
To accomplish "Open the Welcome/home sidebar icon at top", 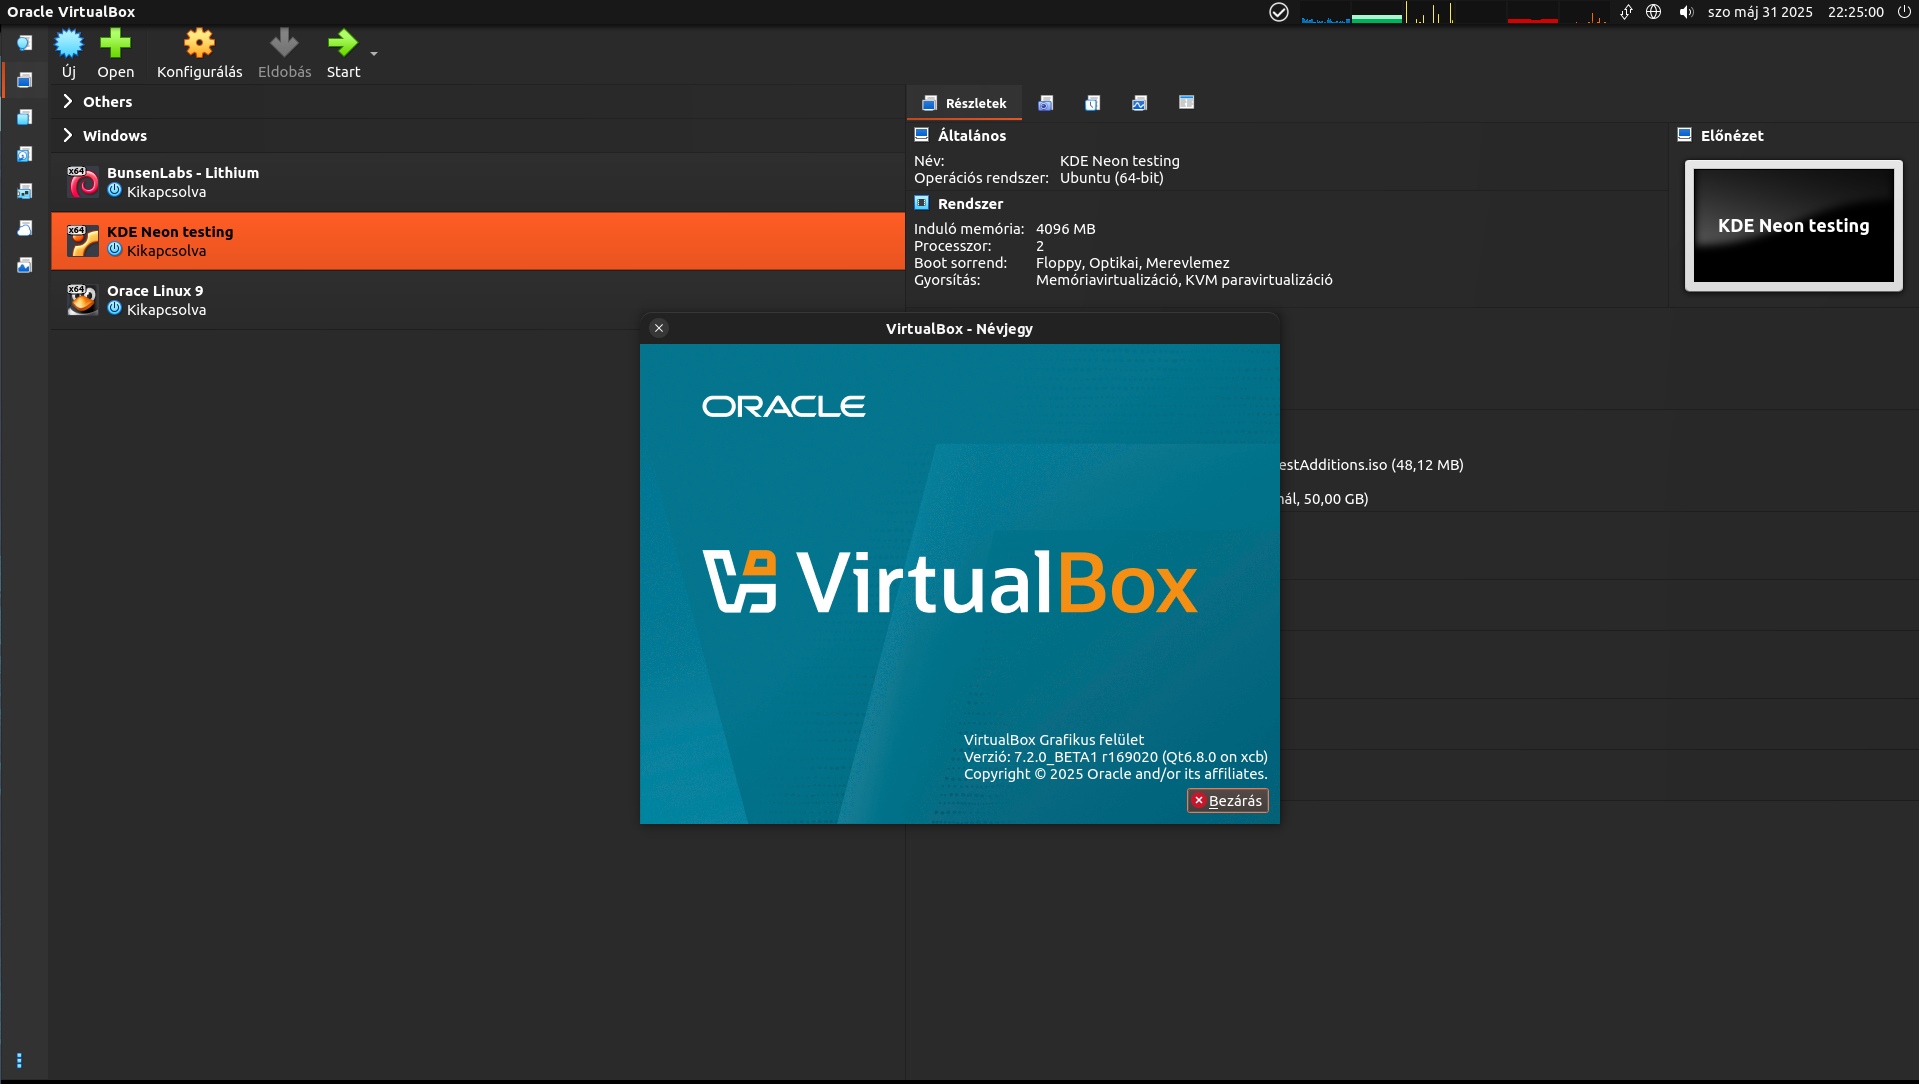I will click(25, 43).
